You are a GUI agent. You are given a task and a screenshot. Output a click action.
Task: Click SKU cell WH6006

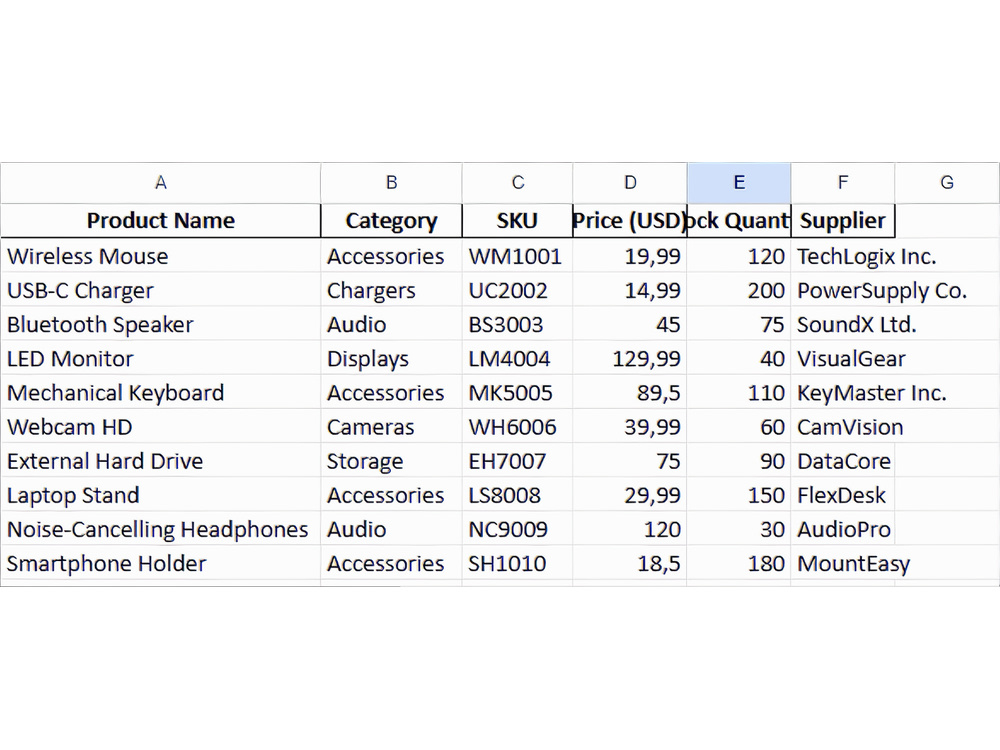[517, 427]
